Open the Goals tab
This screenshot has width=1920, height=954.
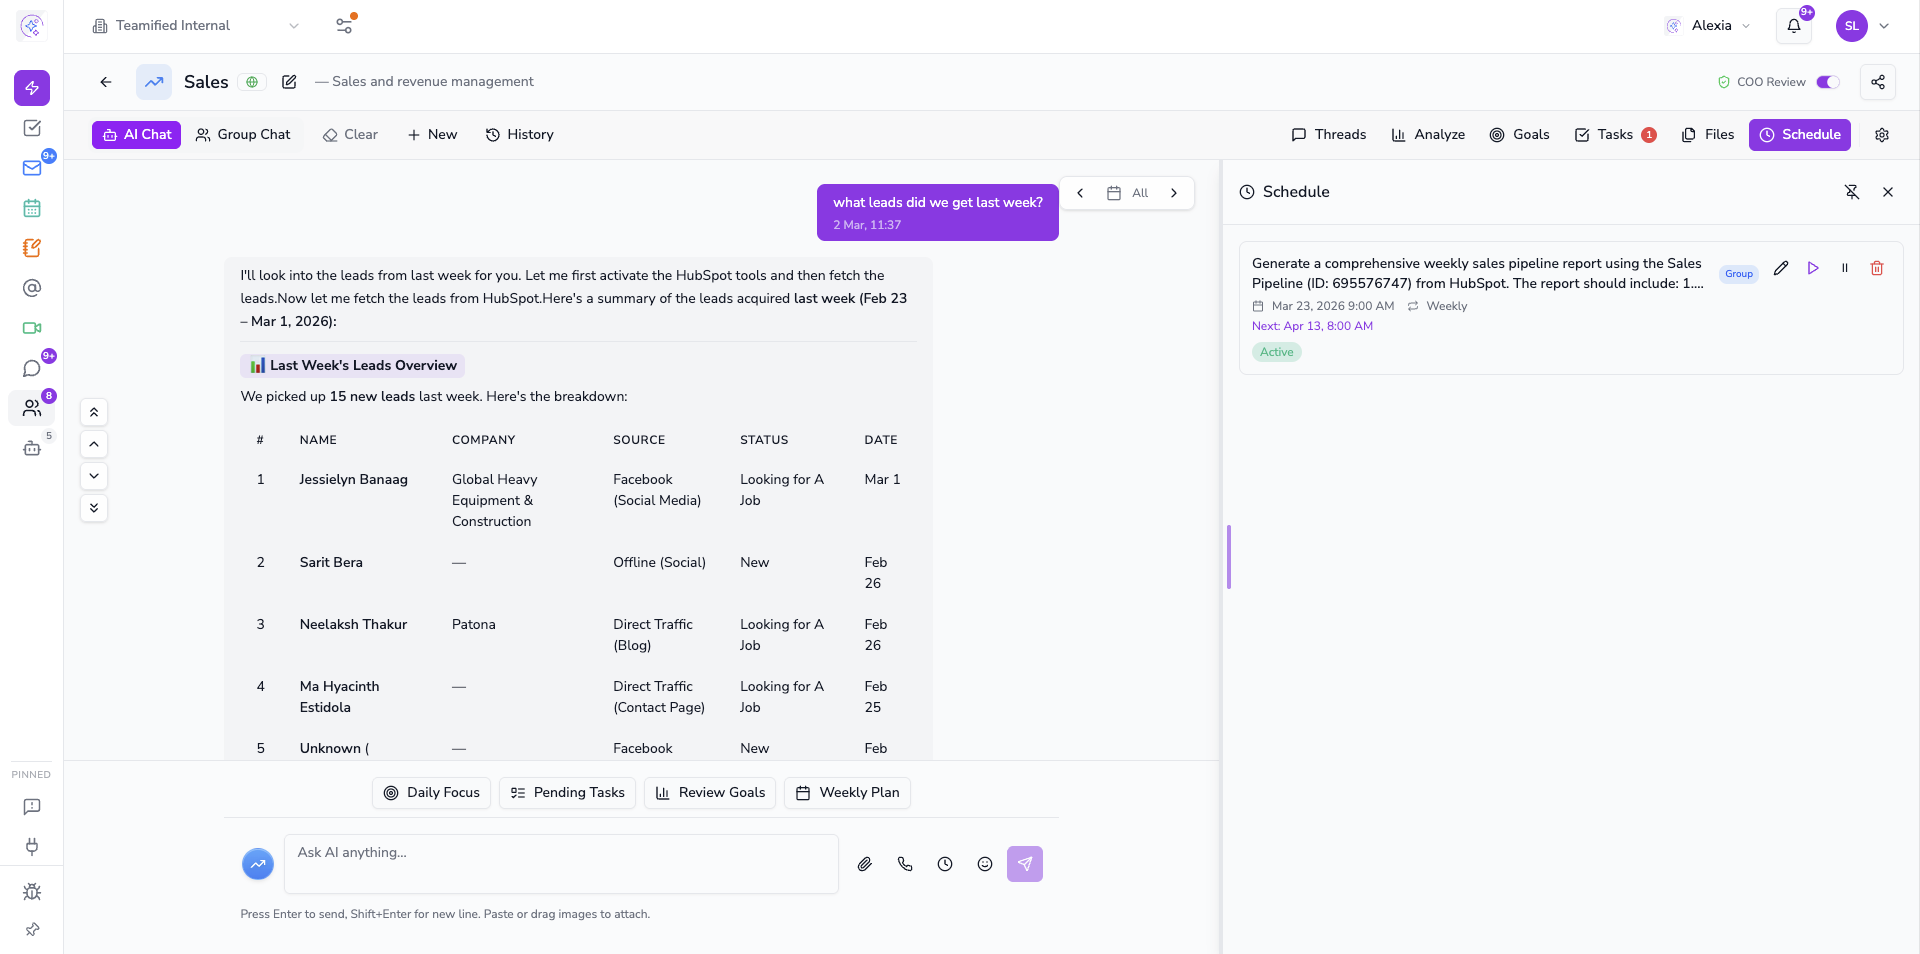pyautogui.click(x=1519, y=135)
